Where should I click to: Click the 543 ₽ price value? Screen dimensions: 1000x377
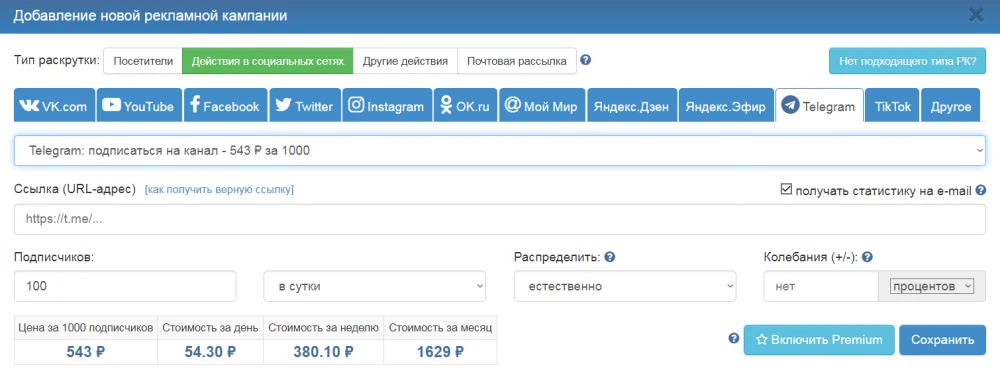pos(86,351)
